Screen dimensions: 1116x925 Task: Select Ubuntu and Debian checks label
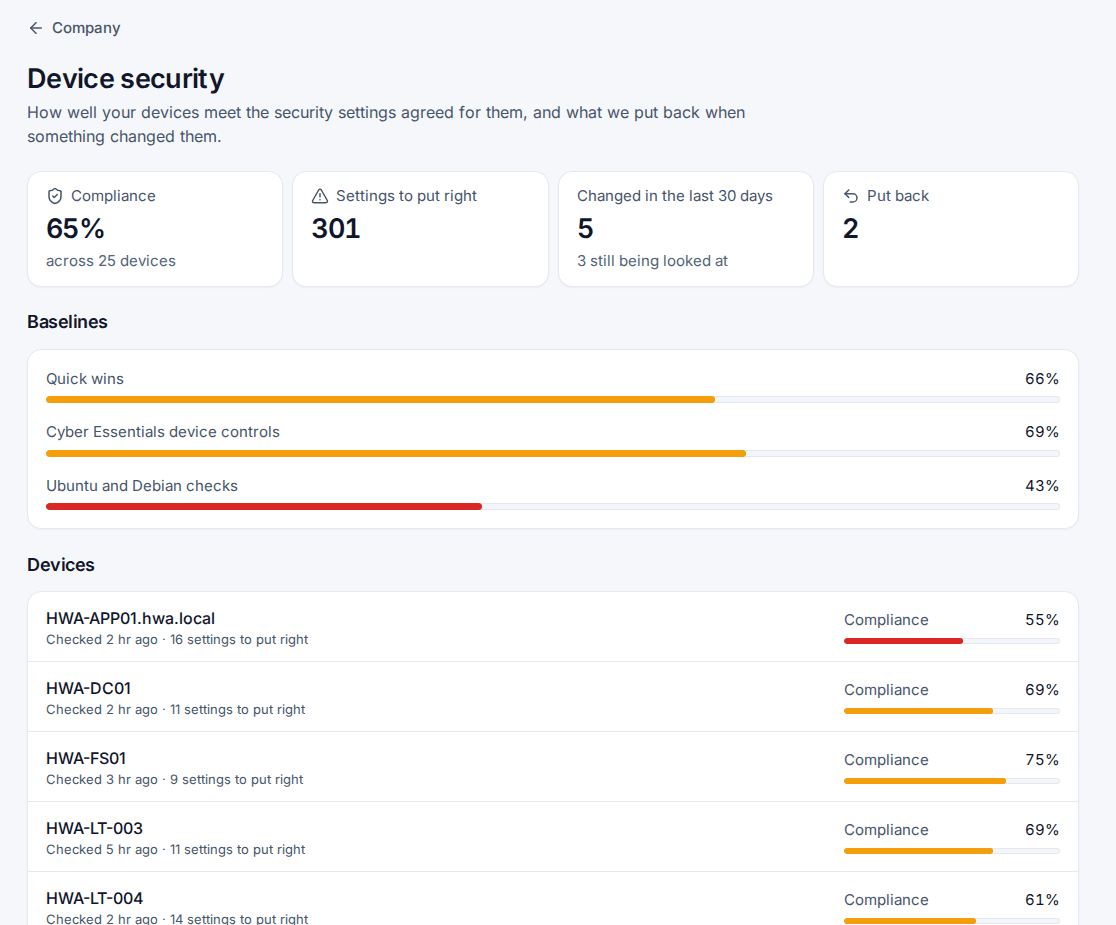pos(142,486)
